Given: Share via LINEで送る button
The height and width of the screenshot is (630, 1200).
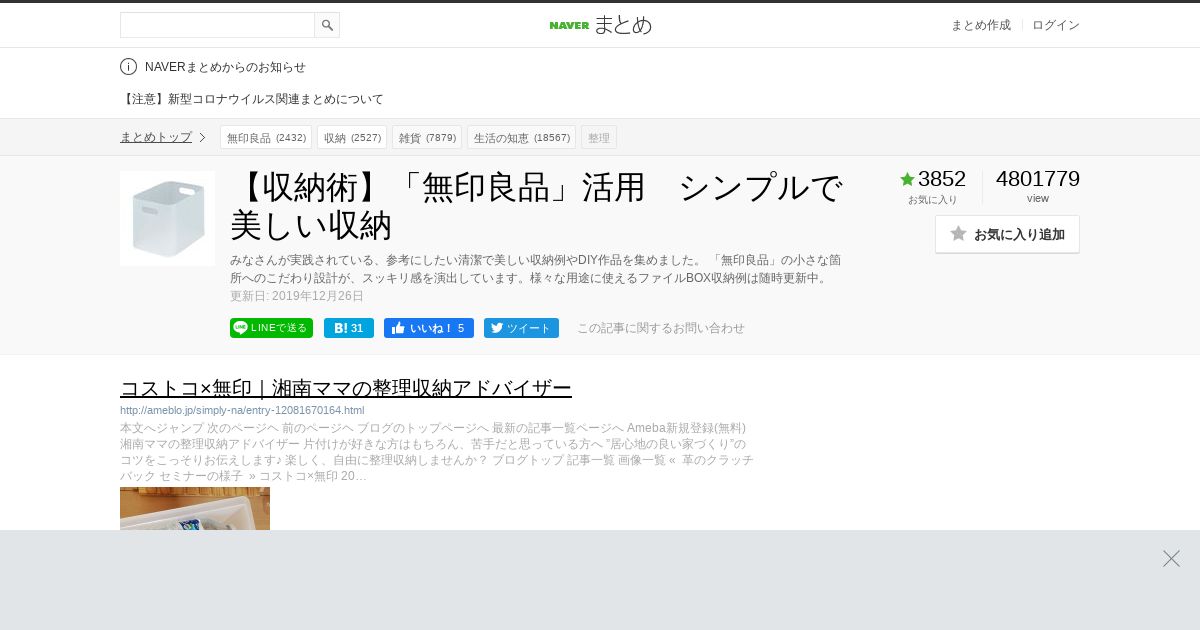Looking at the screenshot, I should click(271, 328).
